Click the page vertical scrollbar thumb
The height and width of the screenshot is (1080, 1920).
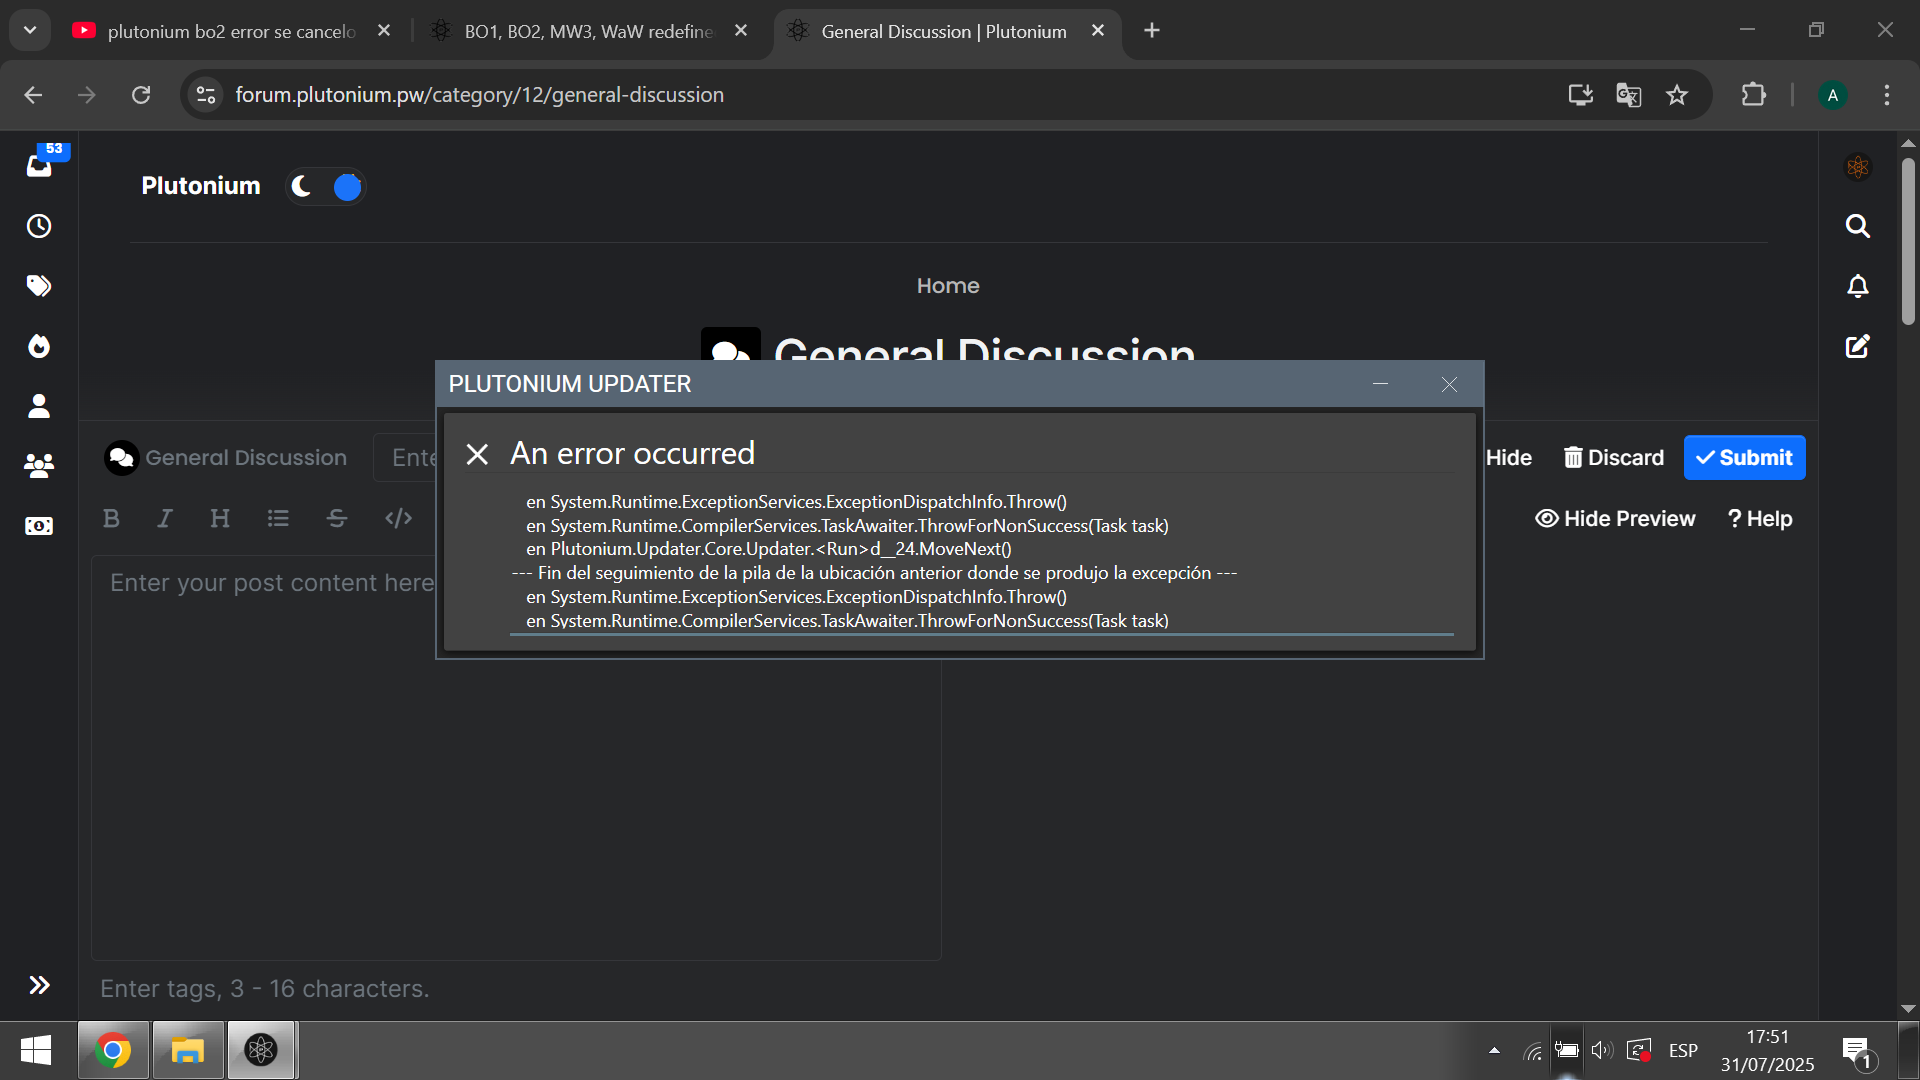1908,240
